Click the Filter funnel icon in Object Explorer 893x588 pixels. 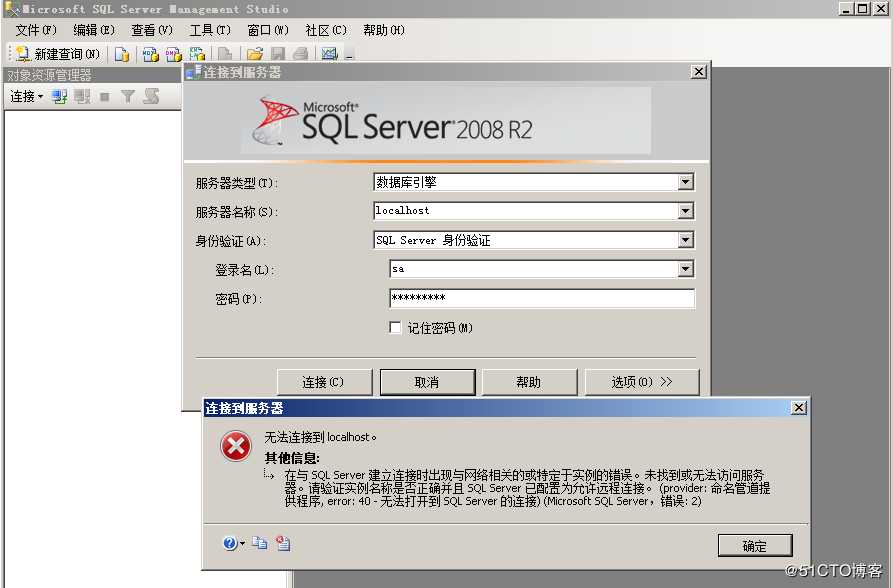click(x=128, y=96)
